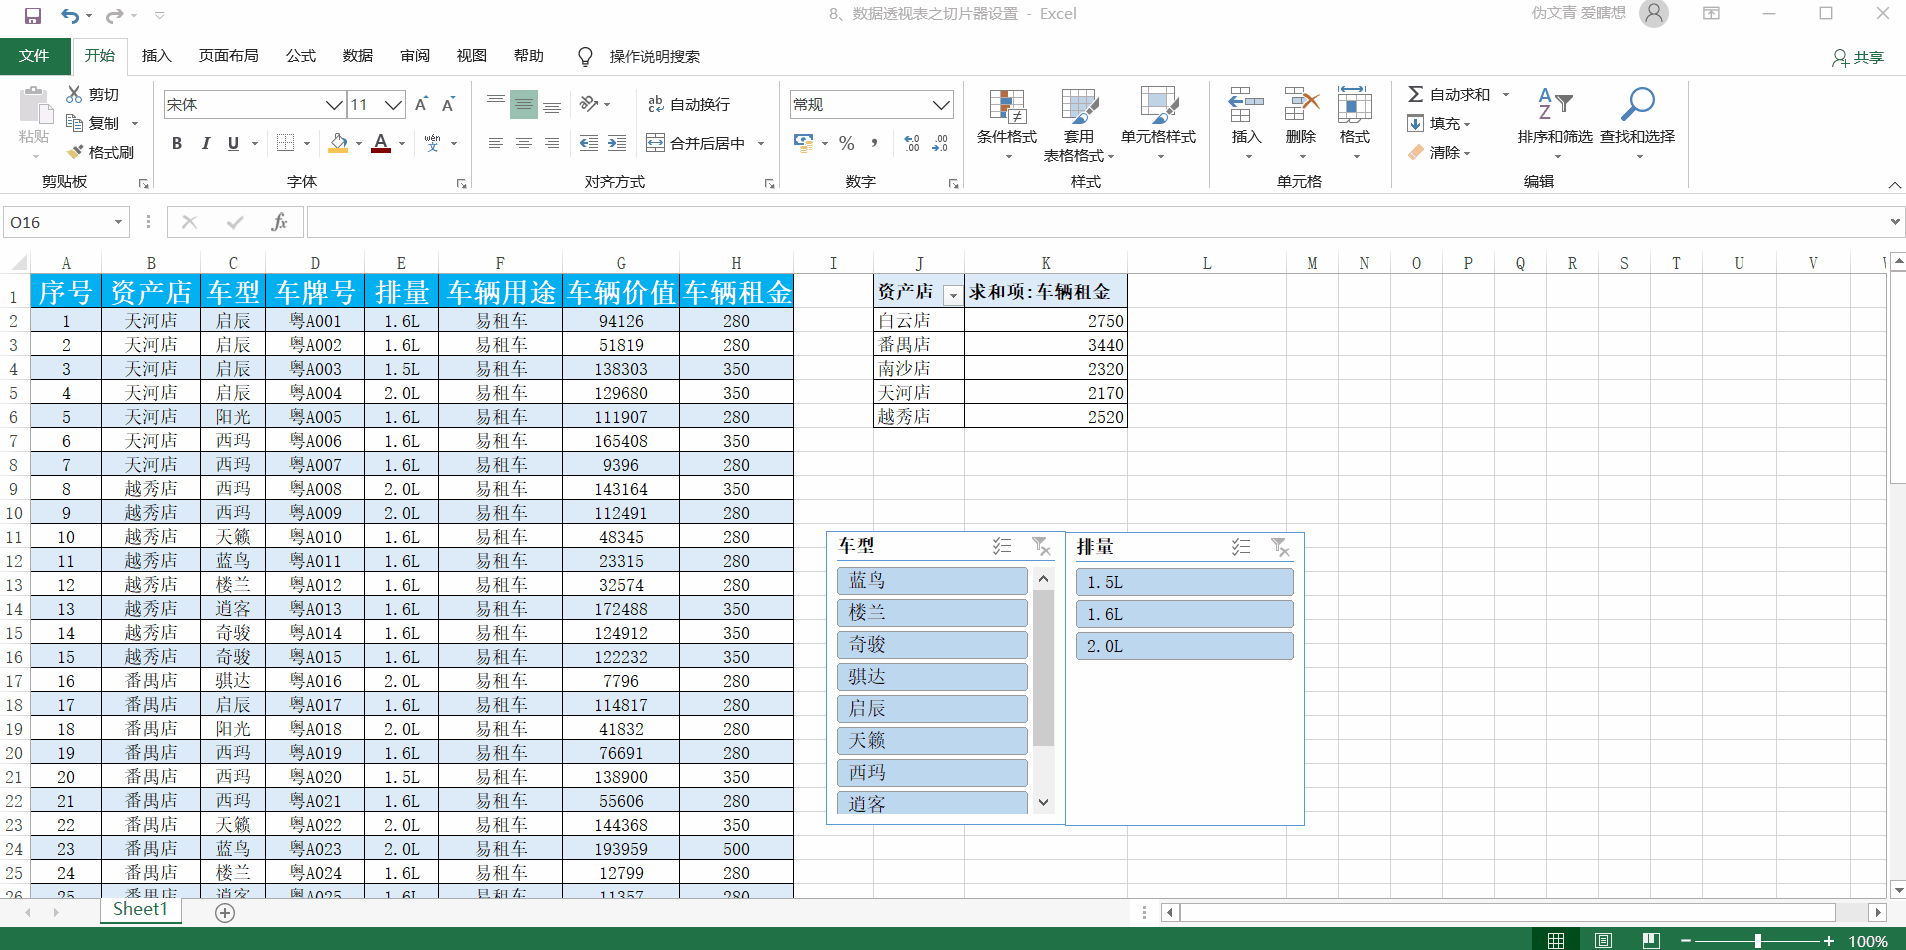The width and height of the screenshot is (1906, 950).
Task: Toggle Bold formatting
Action: coord(177,143)
